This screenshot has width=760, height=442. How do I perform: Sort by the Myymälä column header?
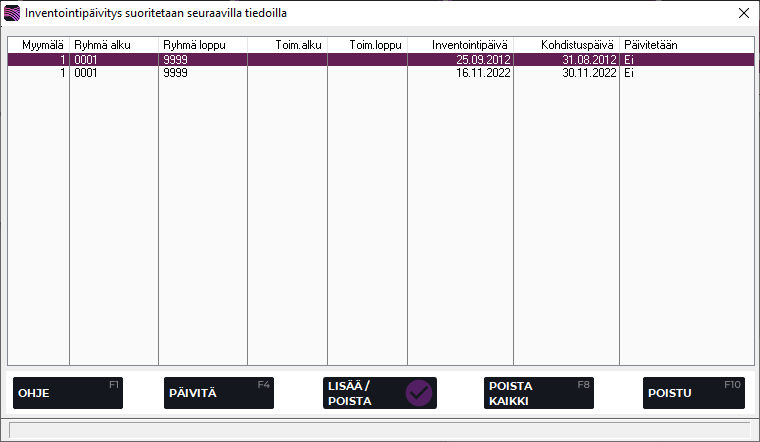click(38, 45)
